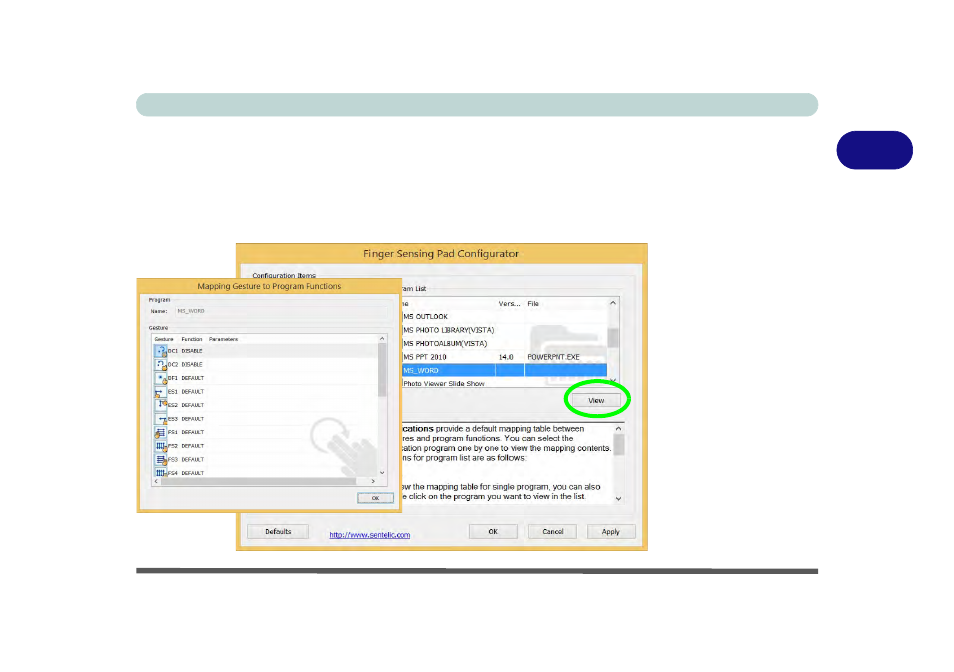This screenshot has height=672, width=954.
Task: Click the FS1 gesture icon
Action: coord(161,432)
